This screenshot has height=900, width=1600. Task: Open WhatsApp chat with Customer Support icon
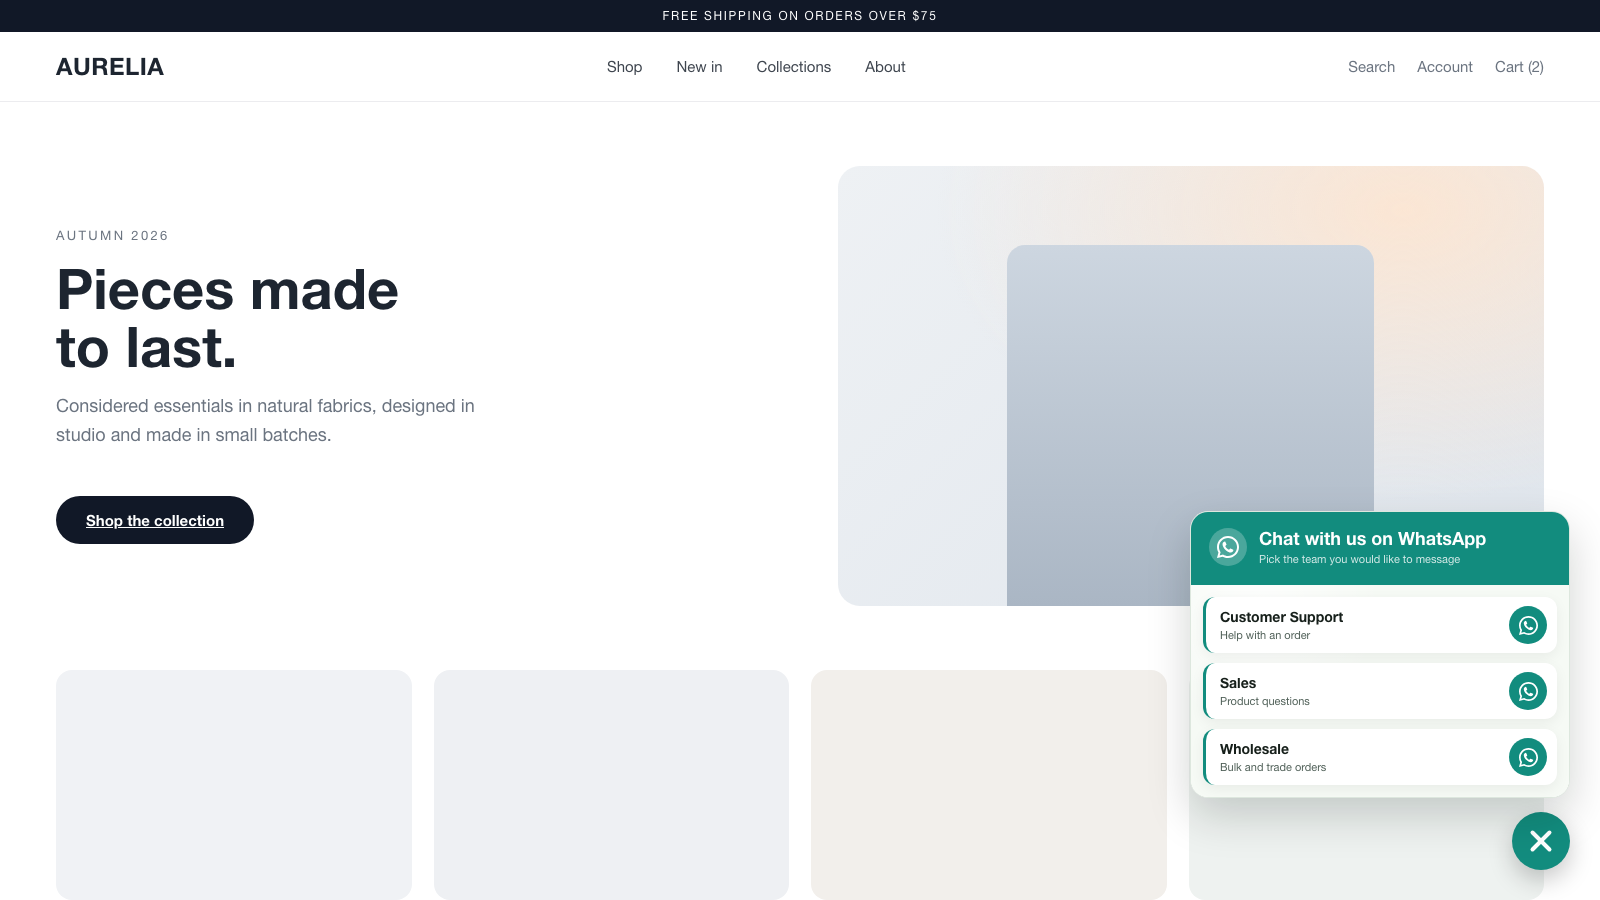coord(1527,625)
